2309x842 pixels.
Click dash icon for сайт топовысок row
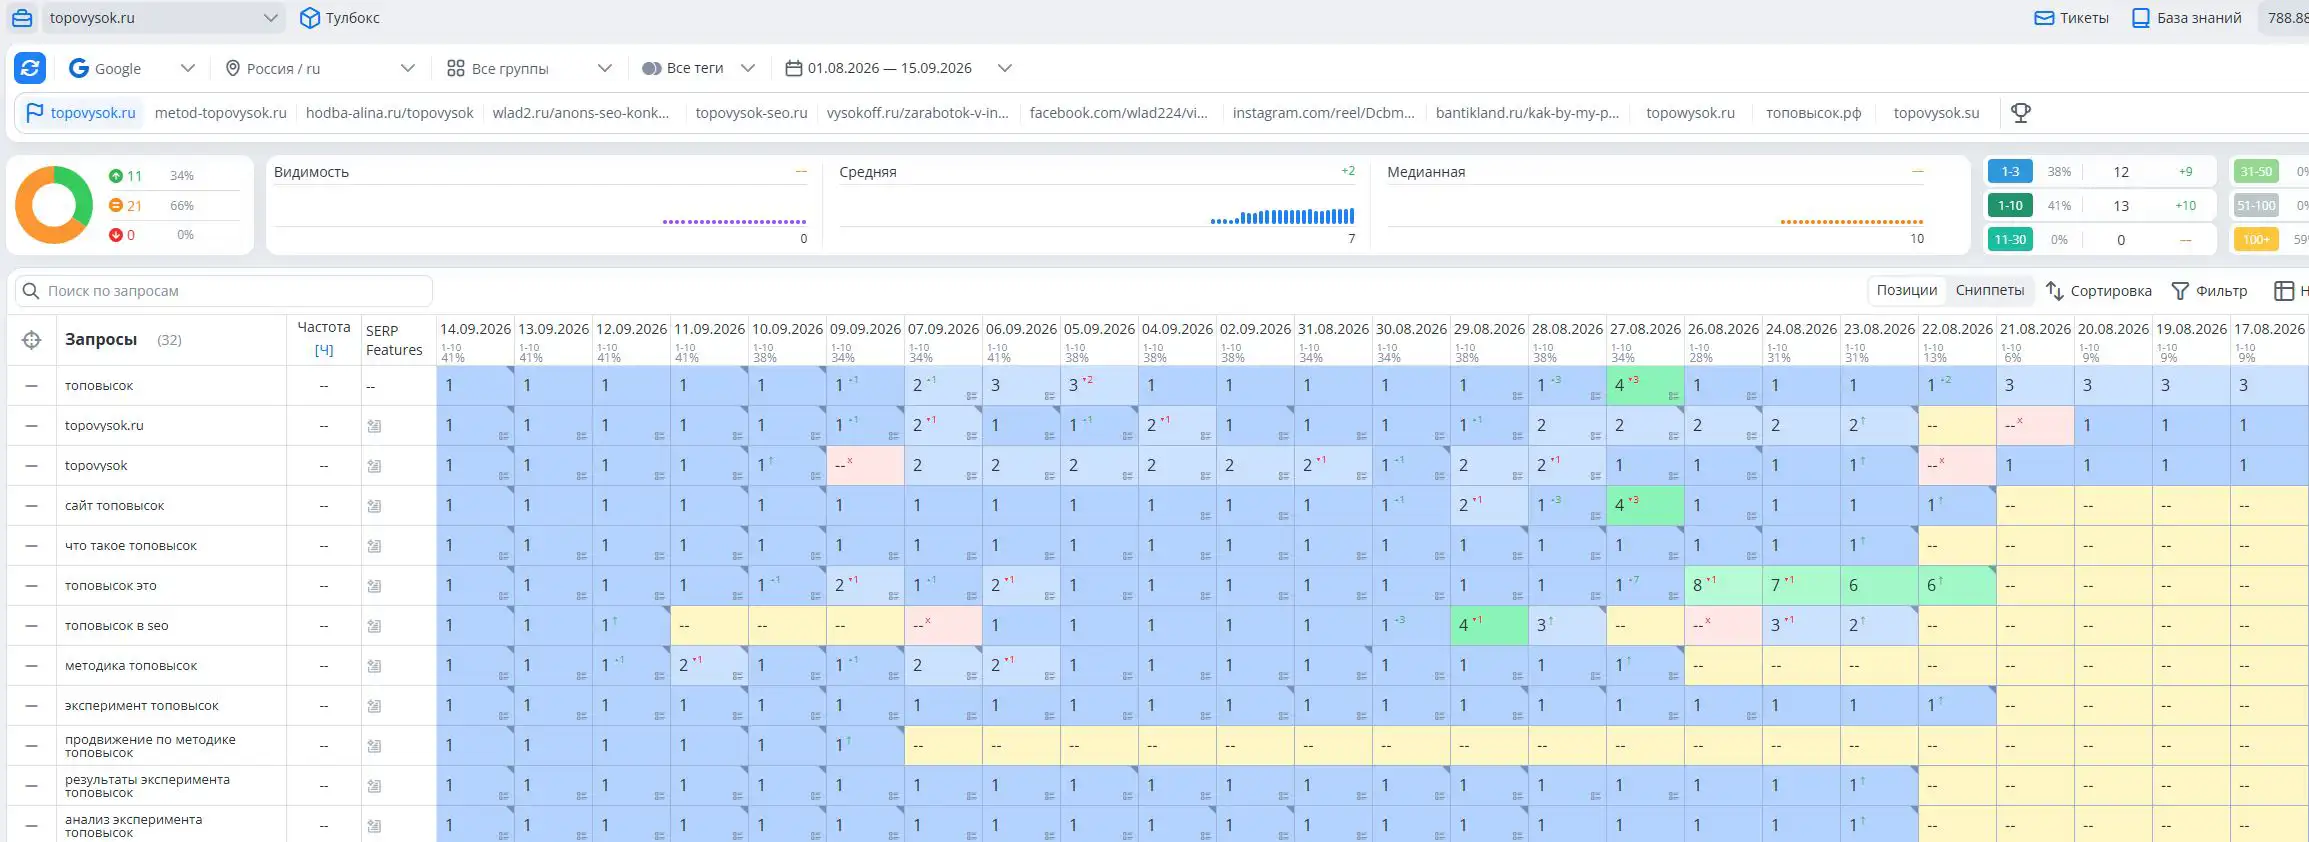[31, 506]
